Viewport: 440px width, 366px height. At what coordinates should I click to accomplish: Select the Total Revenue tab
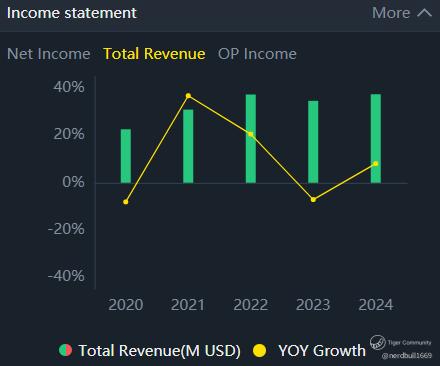pyautogui.click(x=154, y=54)
